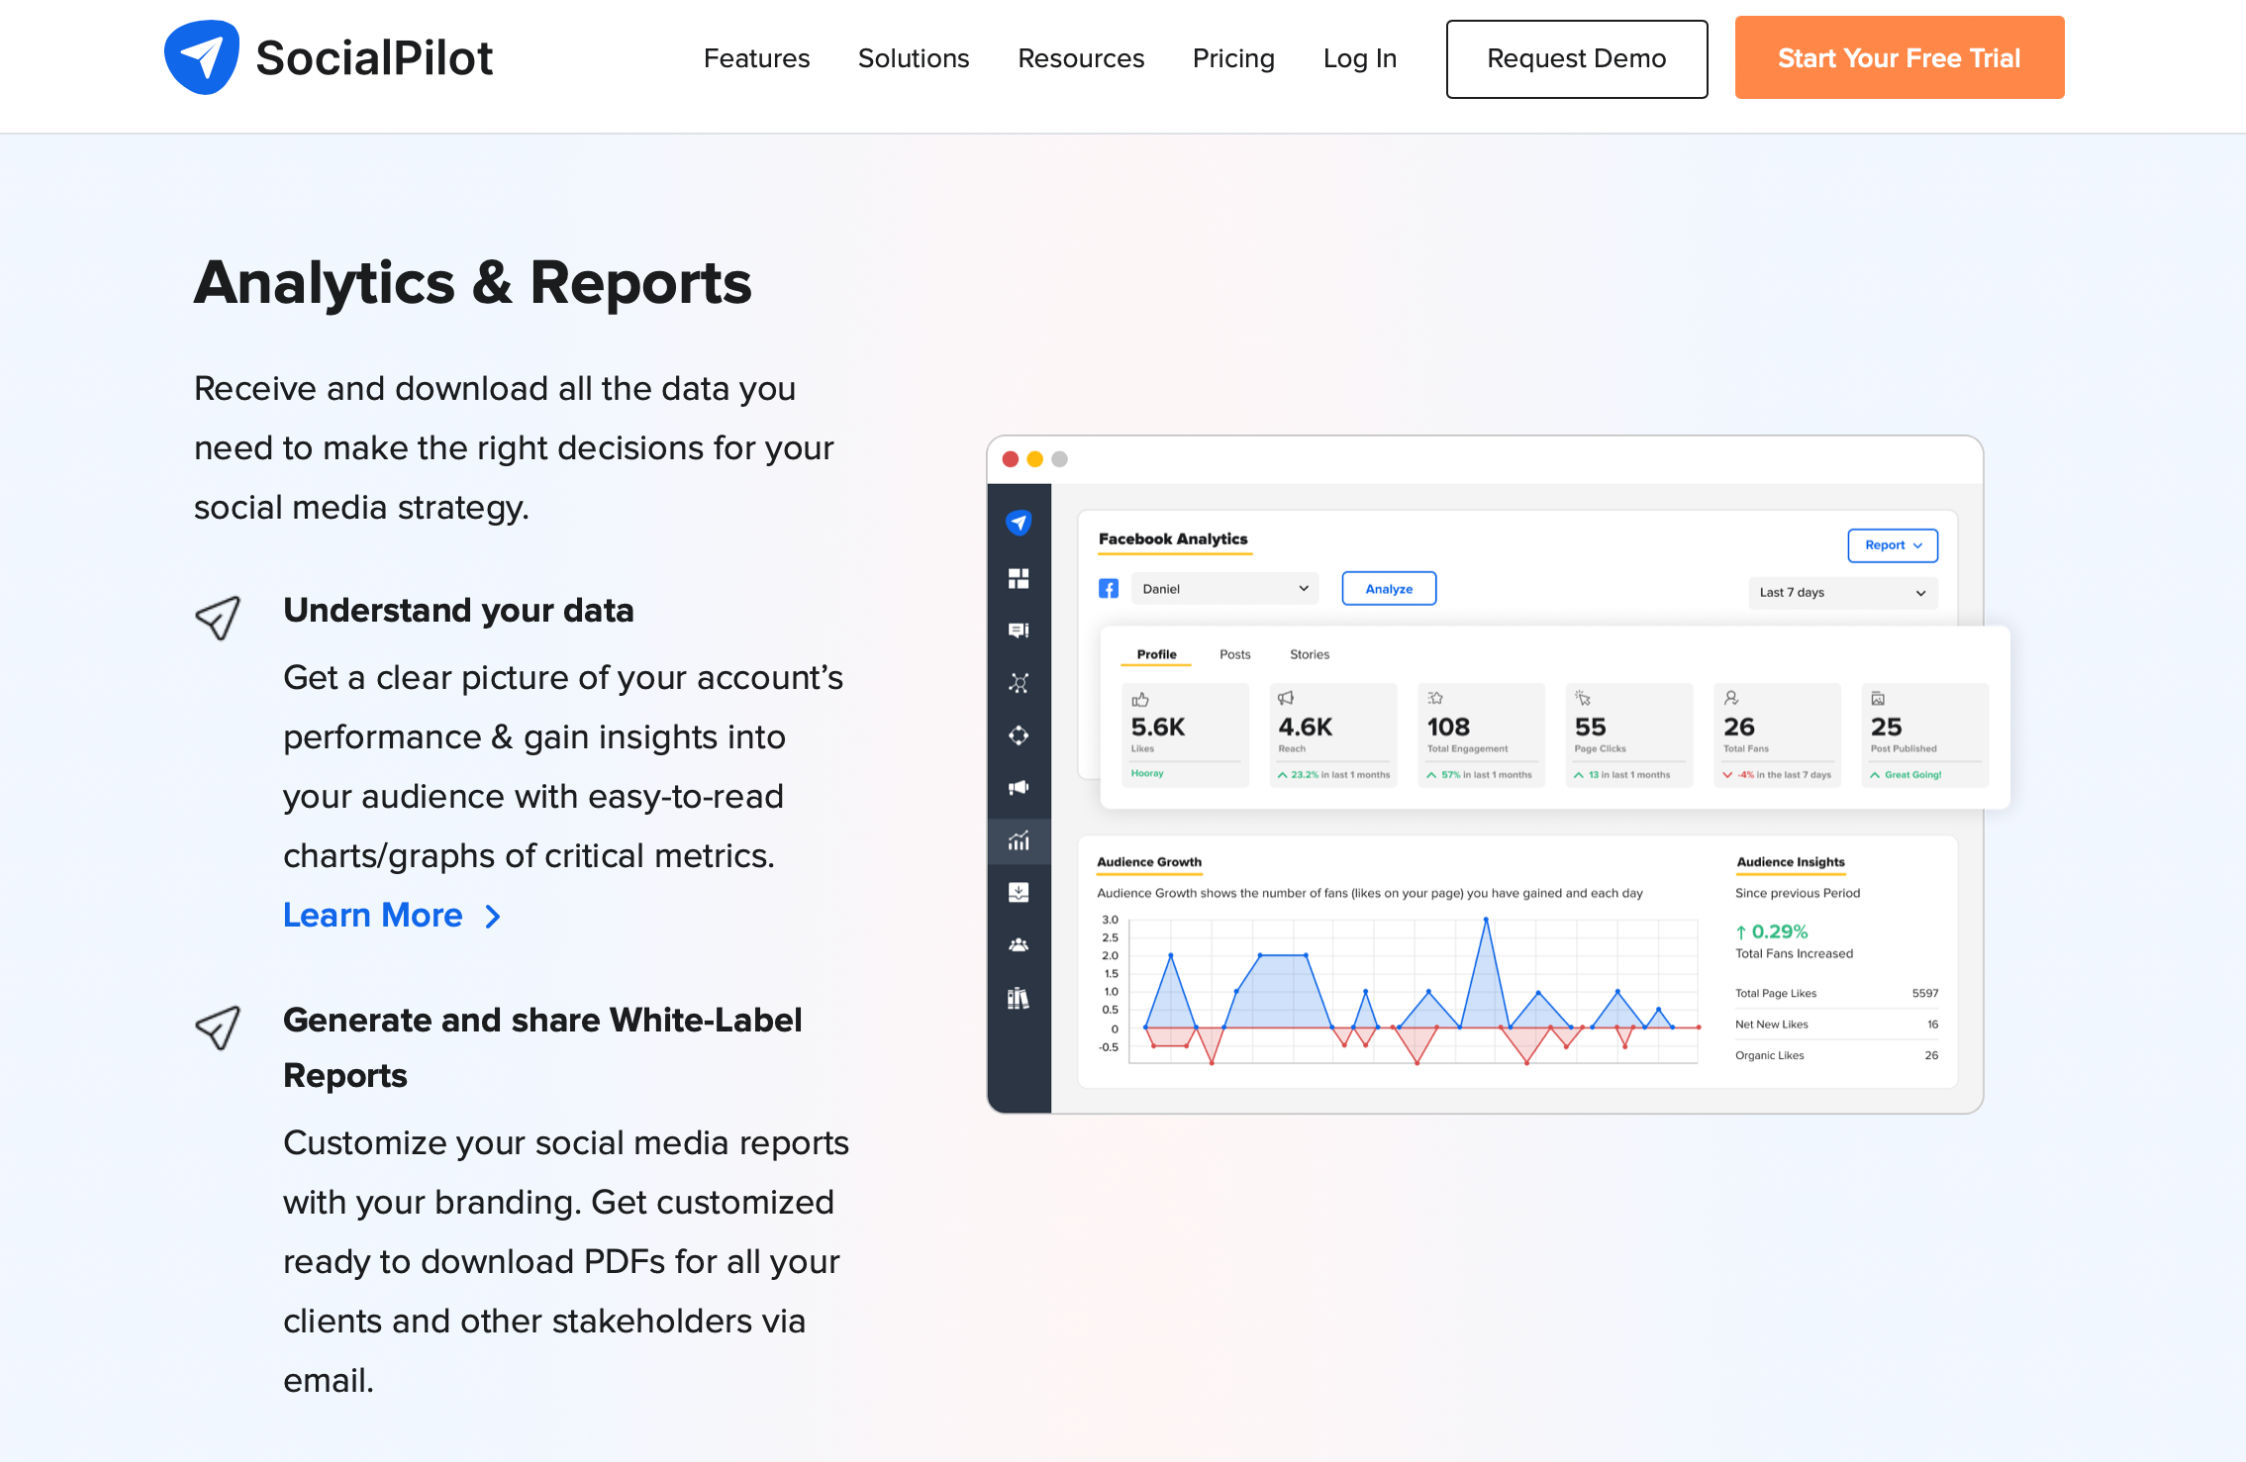
Task: Open the Resources menu
Action: point(1080,58)
